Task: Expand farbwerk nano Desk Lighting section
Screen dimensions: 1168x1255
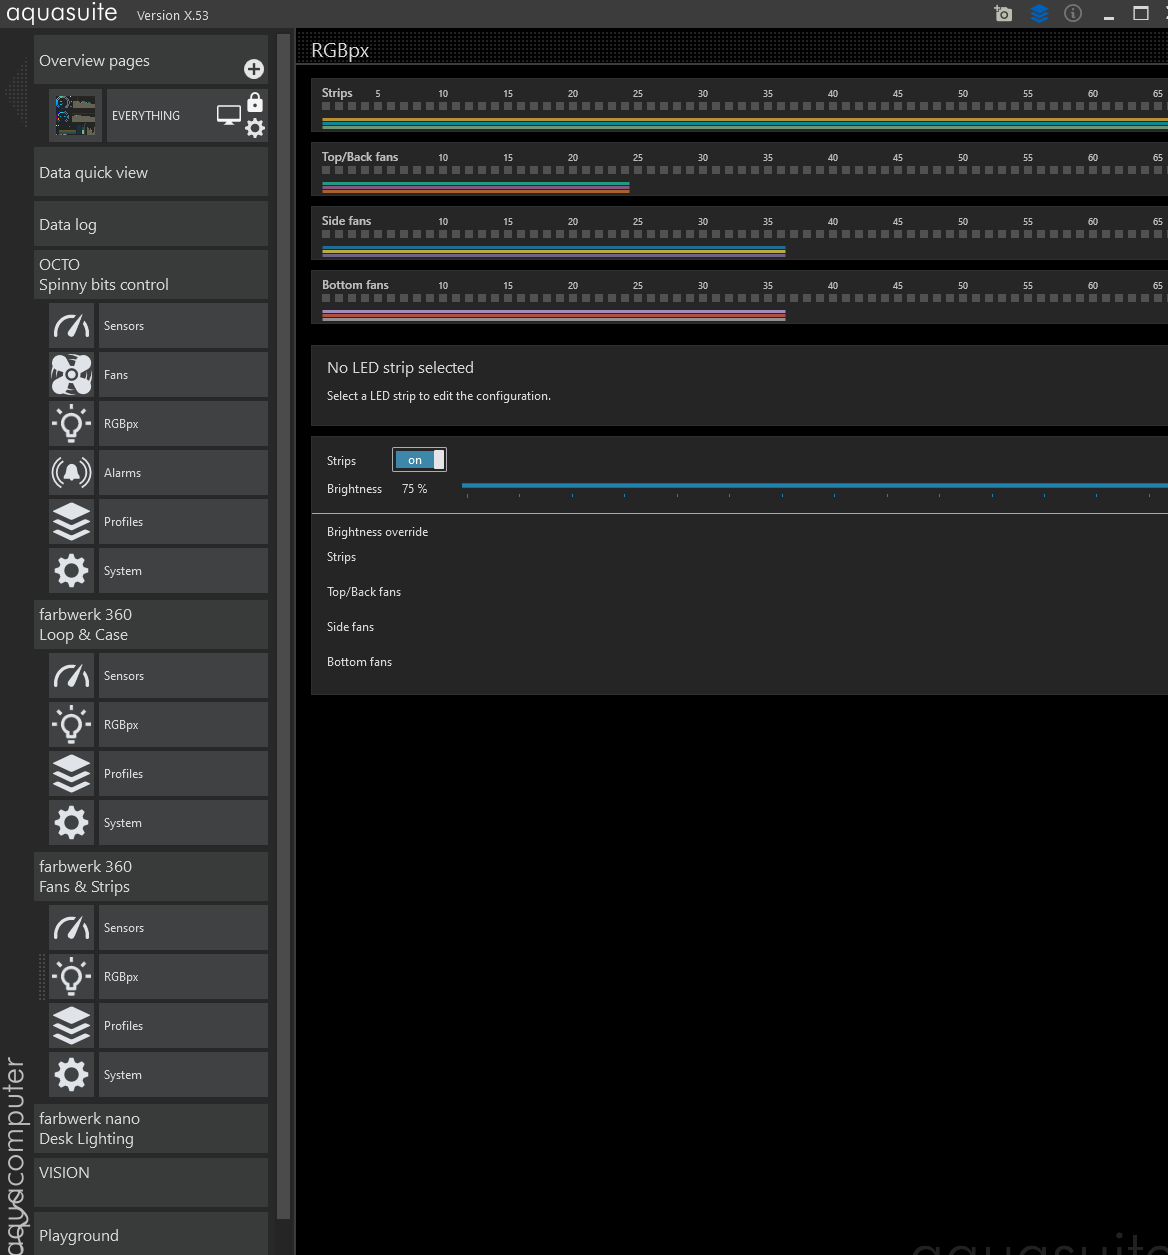Action: [x=151, y=1129]
